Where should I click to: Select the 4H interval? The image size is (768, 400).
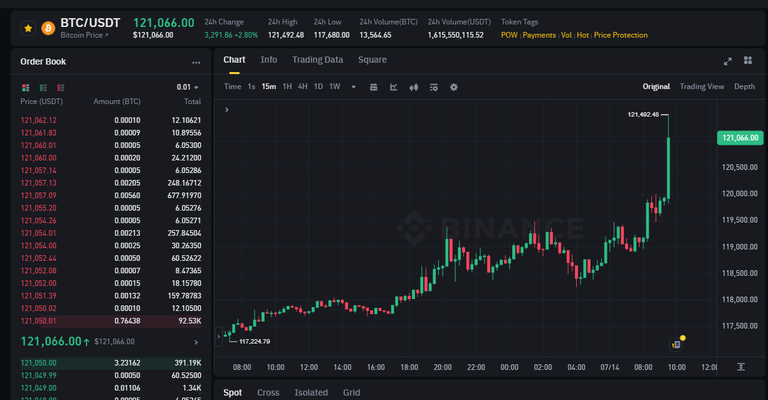(x=303, y=87)
